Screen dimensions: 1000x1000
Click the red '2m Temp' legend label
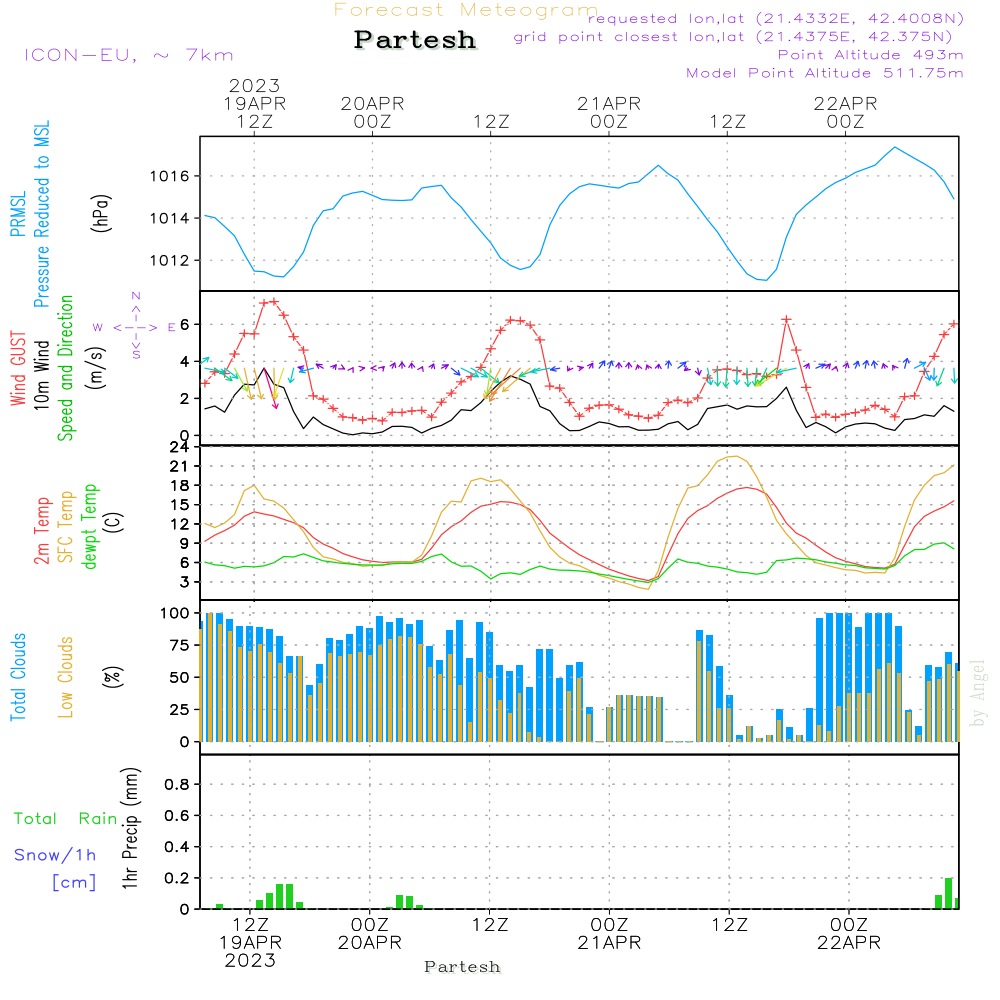click(x=41, y=531)
